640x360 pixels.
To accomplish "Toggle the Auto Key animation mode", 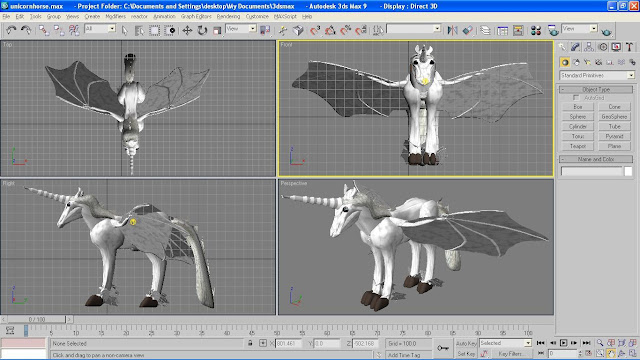I will coord(466,343).
